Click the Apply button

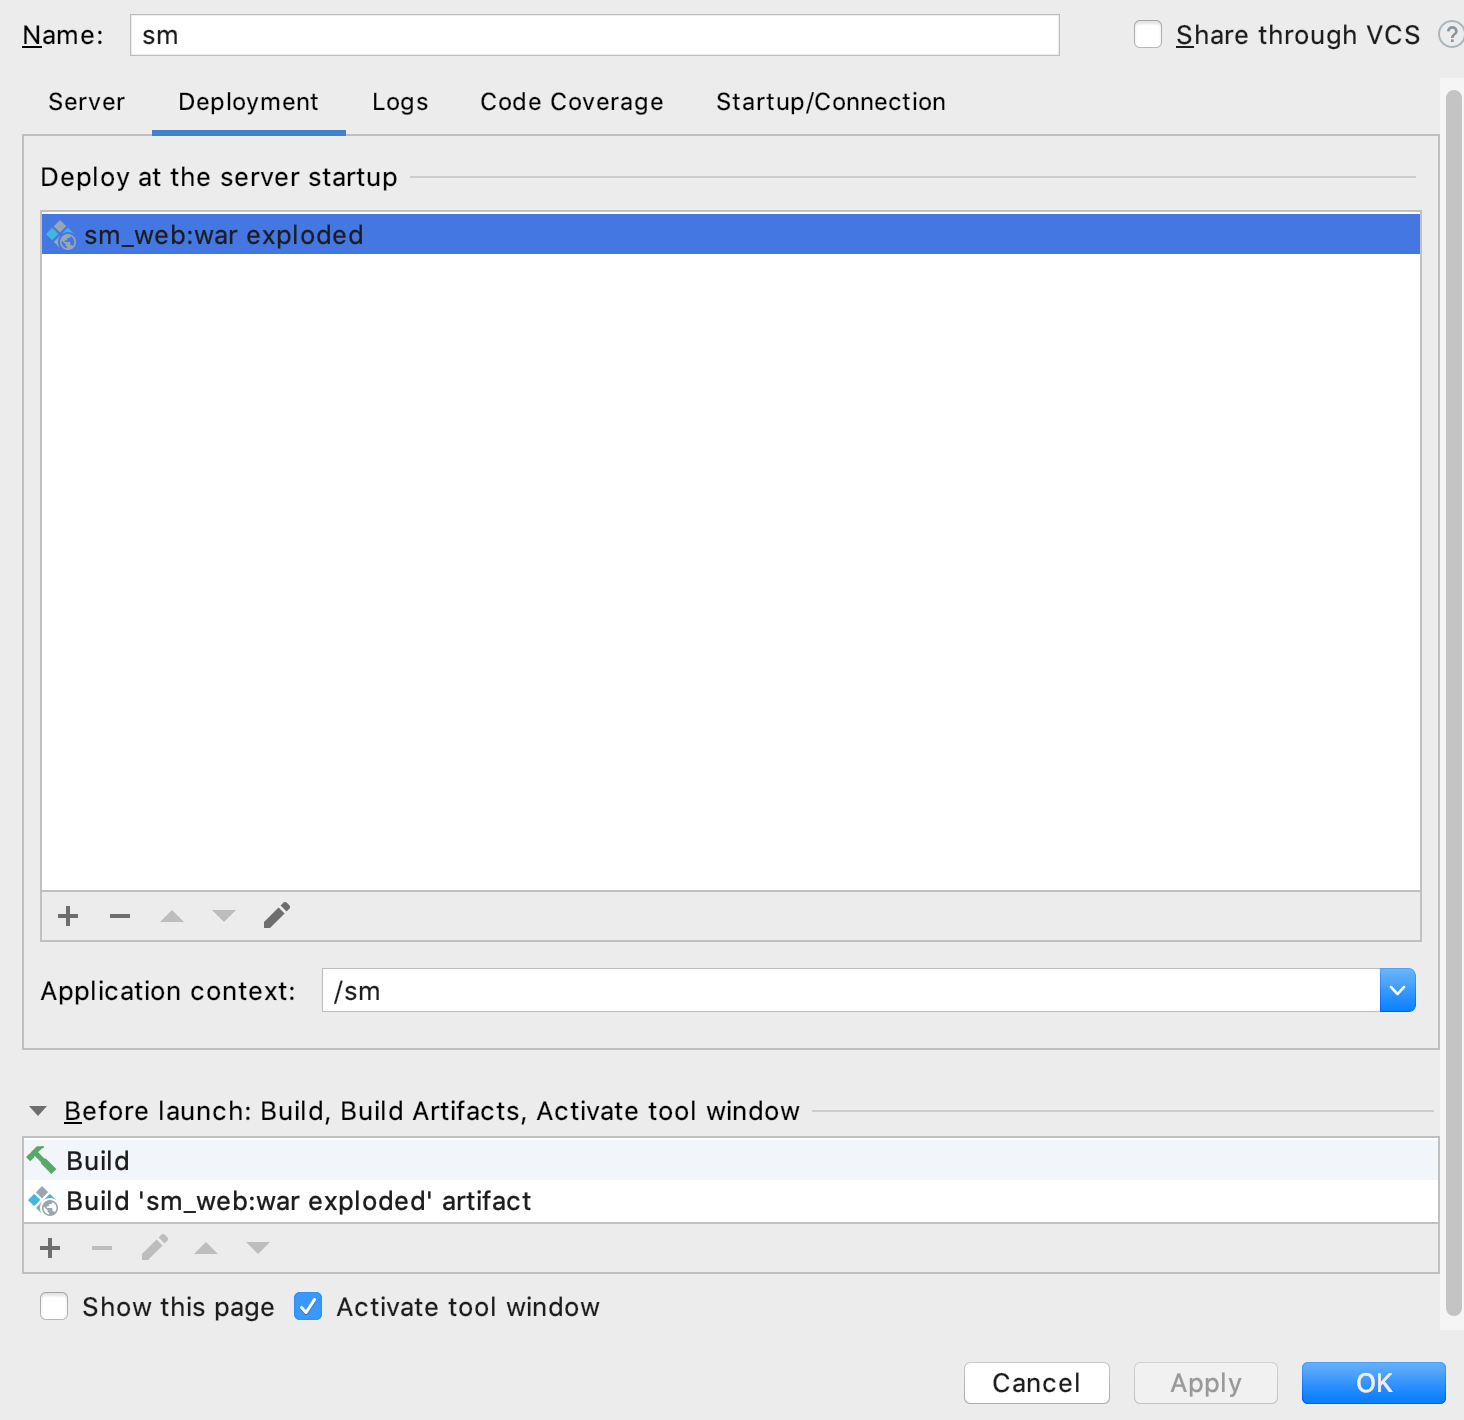click(1206, 1383)
